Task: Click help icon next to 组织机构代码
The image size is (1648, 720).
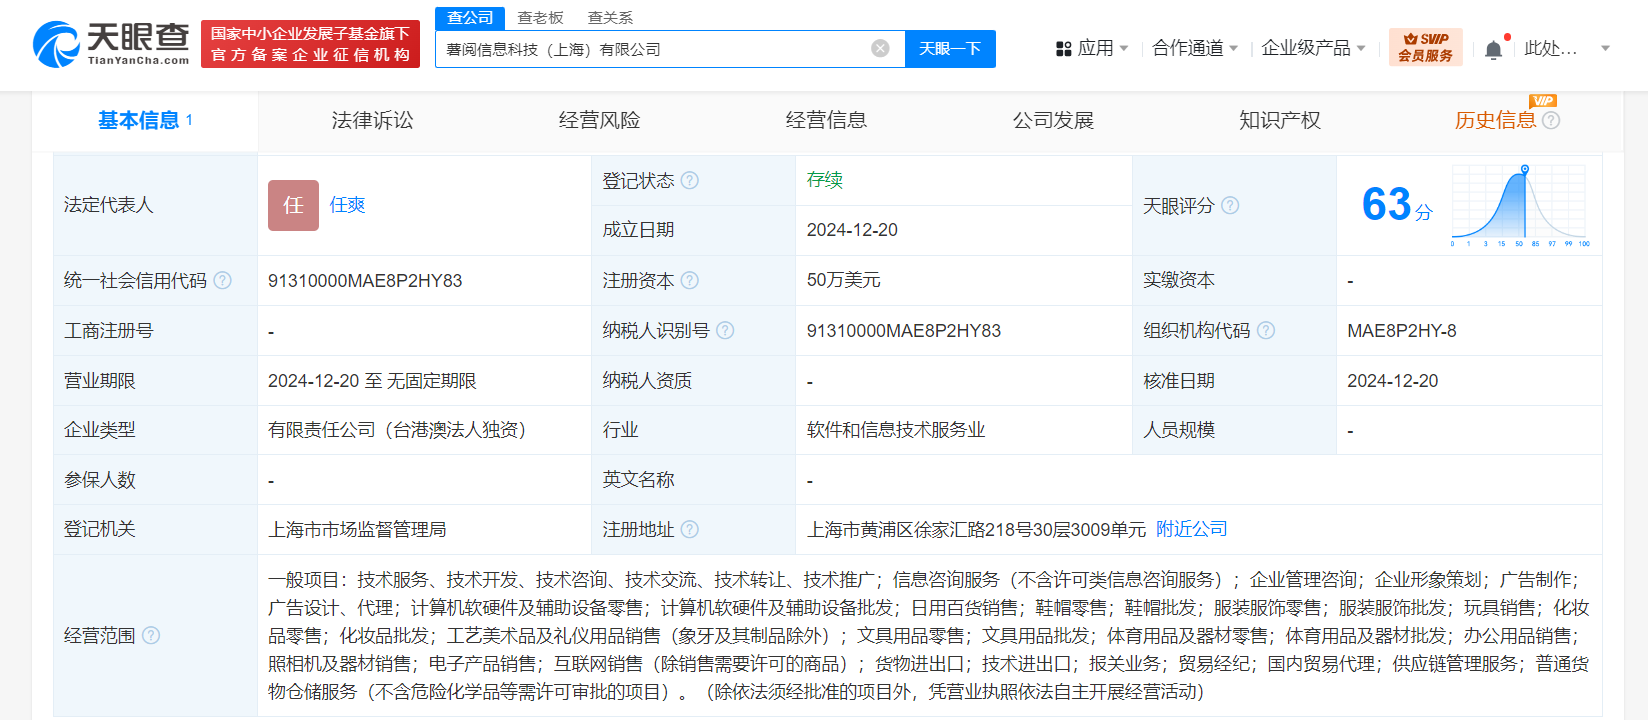Action: [1266, 331]
